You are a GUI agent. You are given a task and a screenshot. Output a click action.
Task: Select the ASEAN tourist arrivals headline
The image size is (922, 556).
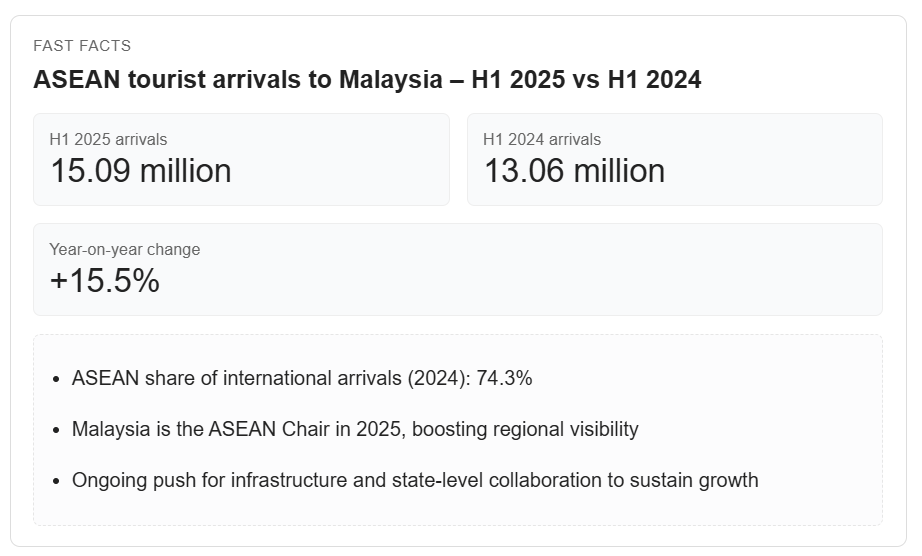pos(367,80)
